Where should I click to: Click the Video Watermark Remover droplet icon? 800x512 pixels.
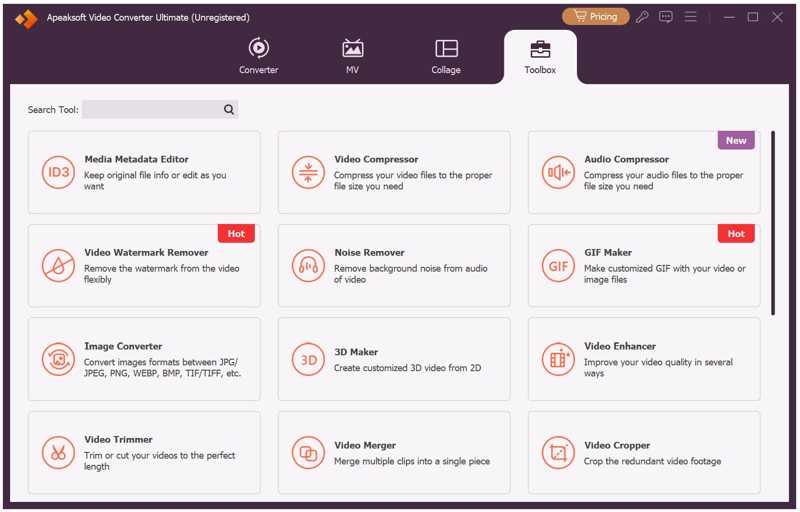[58, 266]
